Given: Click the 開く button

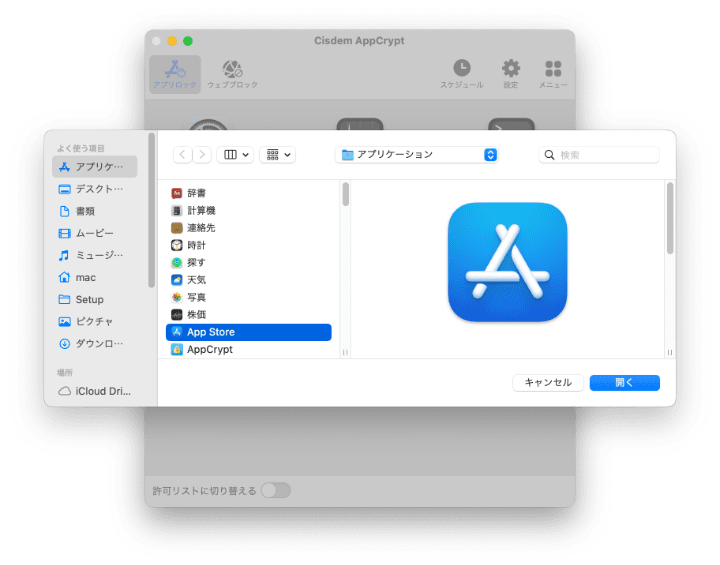Looking at the screenshot, I should tap(624, 383).
